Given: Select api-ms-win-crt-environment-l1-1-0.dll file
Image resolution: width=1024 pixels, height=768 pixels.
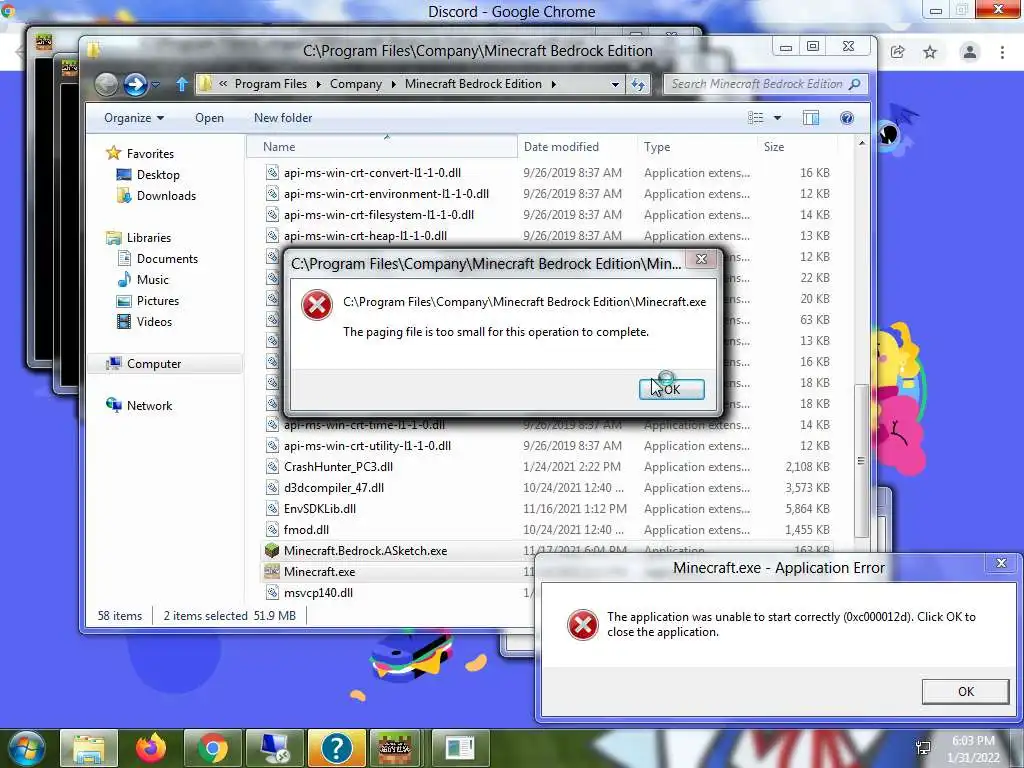Looking at the screenshot, I should (x=386, y=193).
